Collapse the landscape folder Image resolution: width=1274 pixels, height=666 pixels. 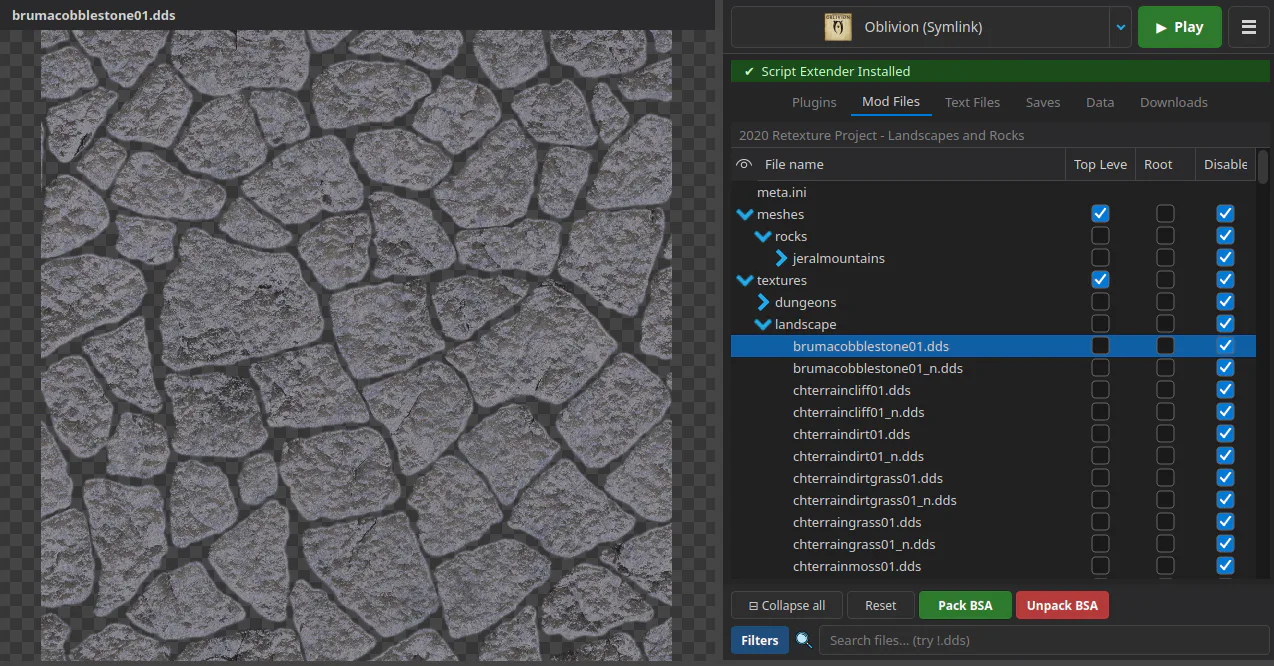(x=762, y=324)
